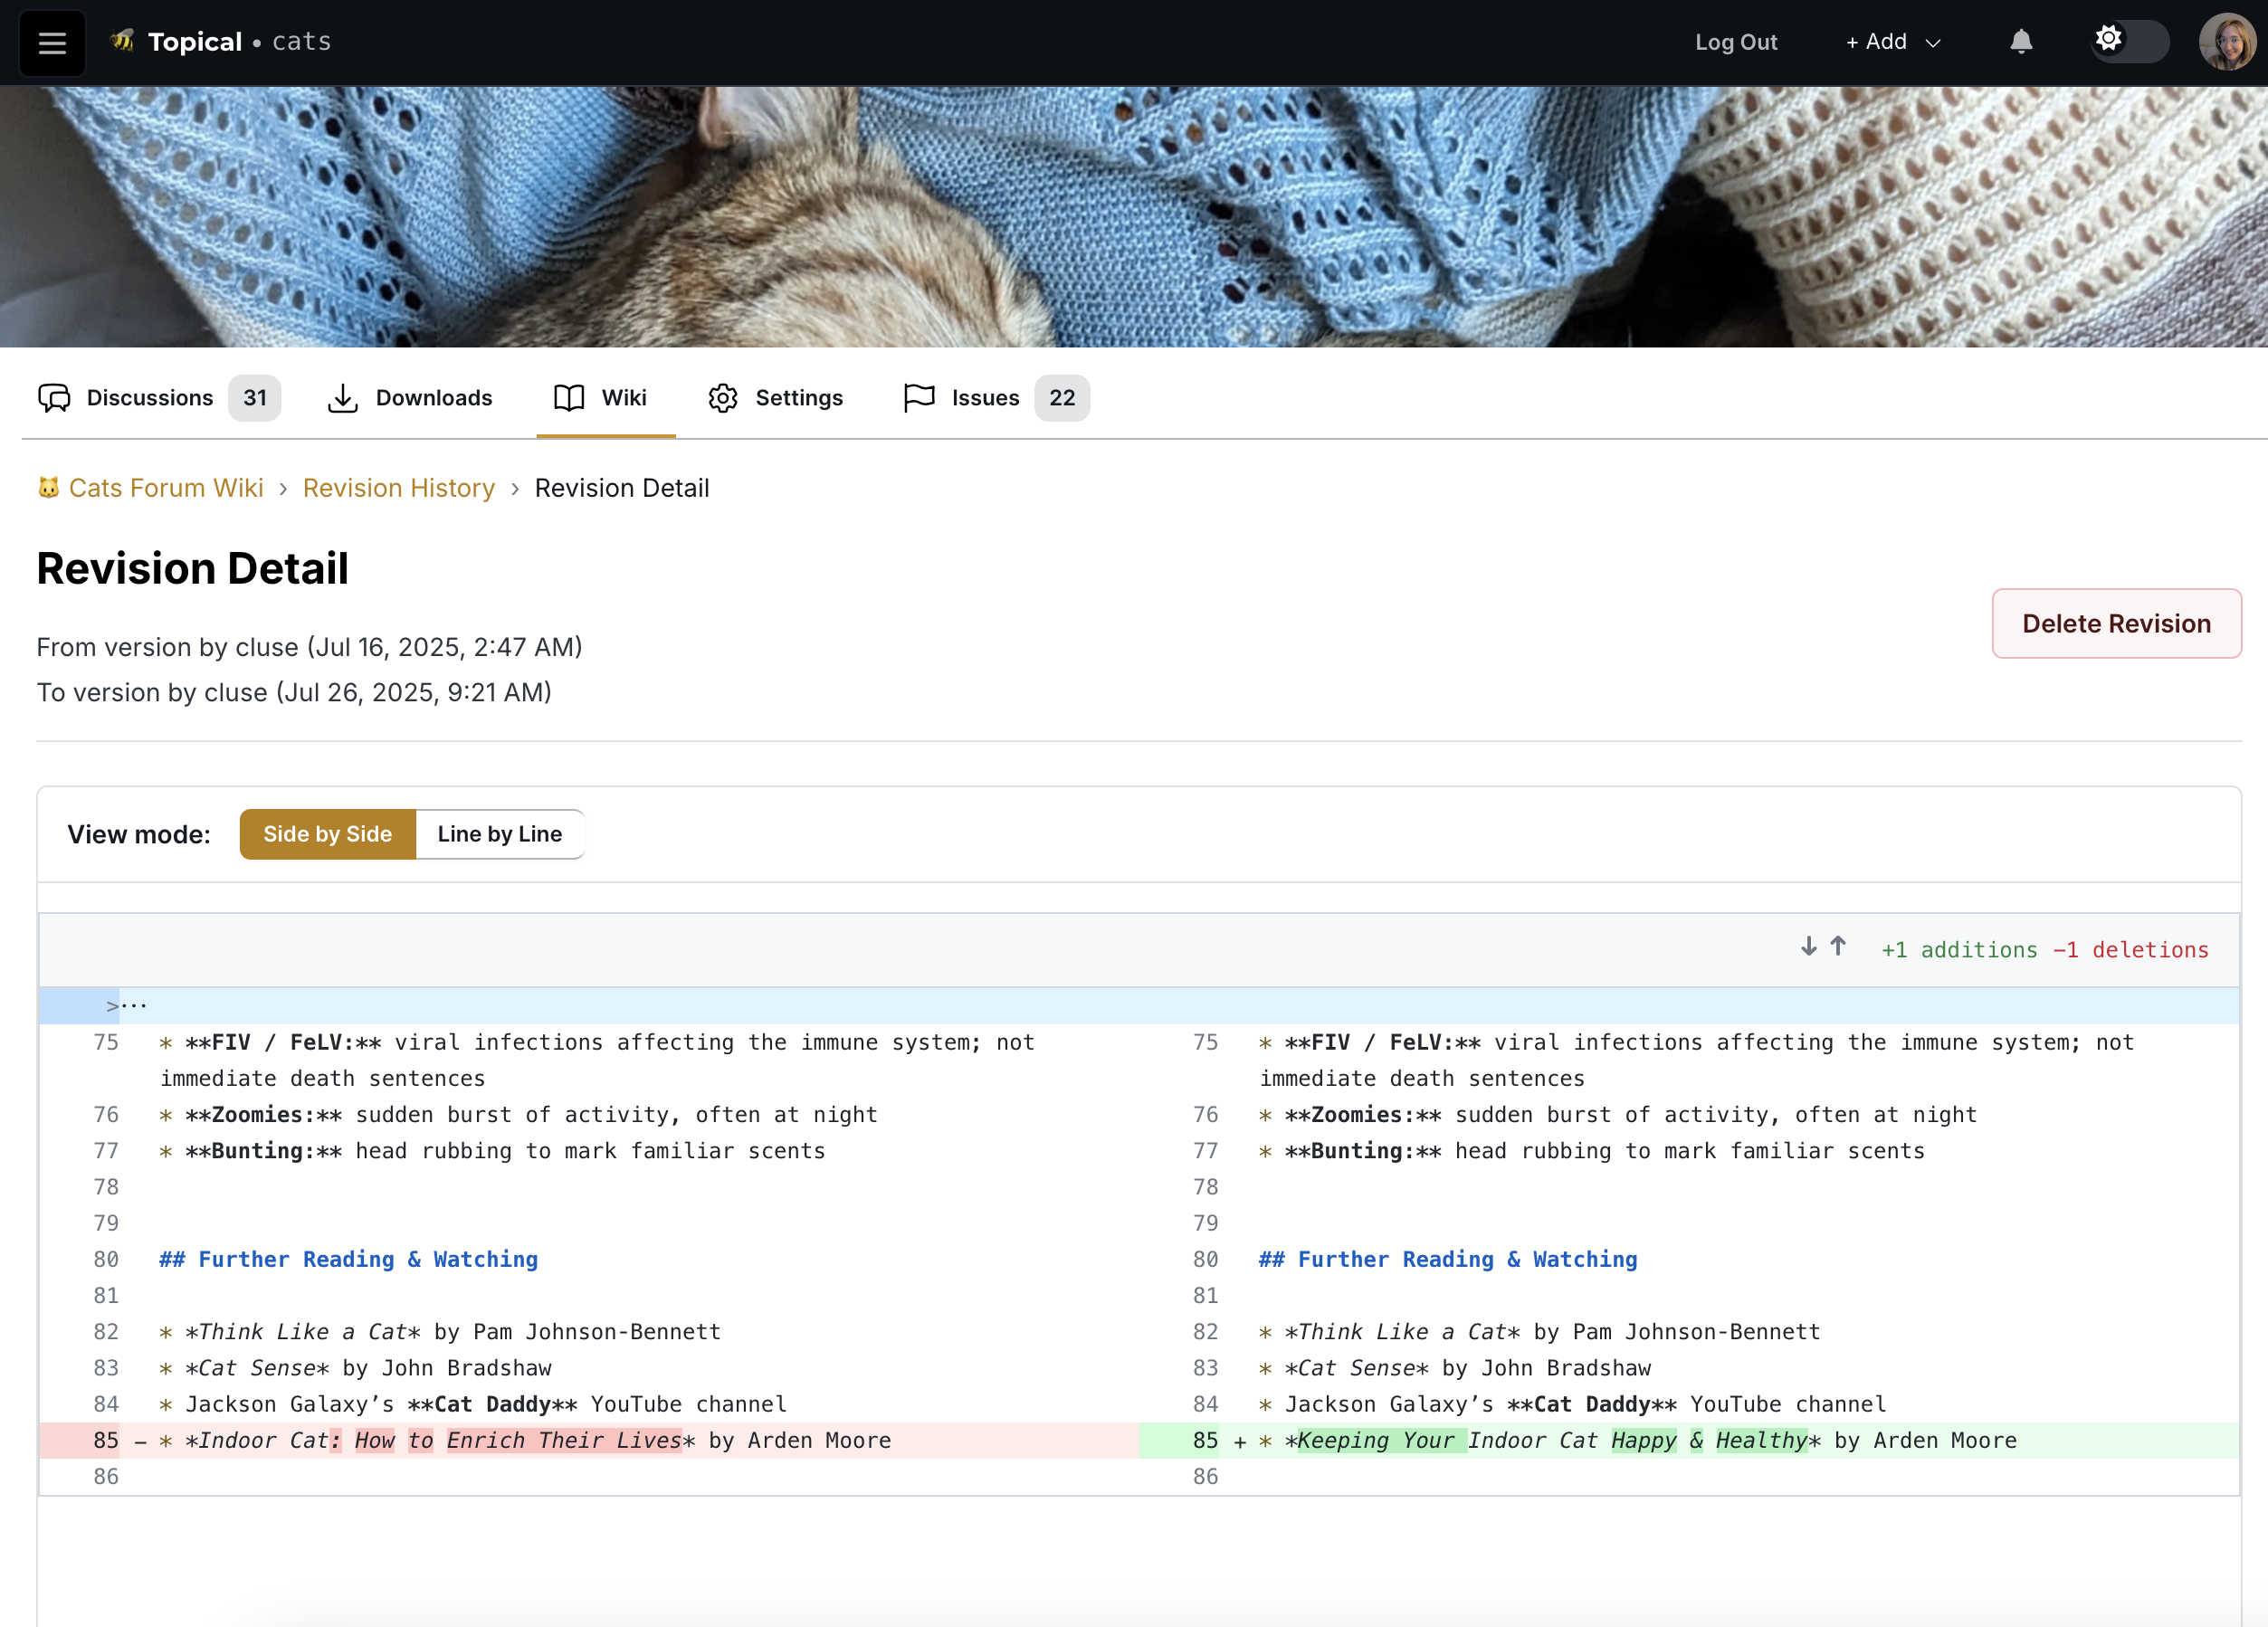The image size is (2268, 1627).
Task: Toggle the light/dark theme switch
Action: 2130,42
